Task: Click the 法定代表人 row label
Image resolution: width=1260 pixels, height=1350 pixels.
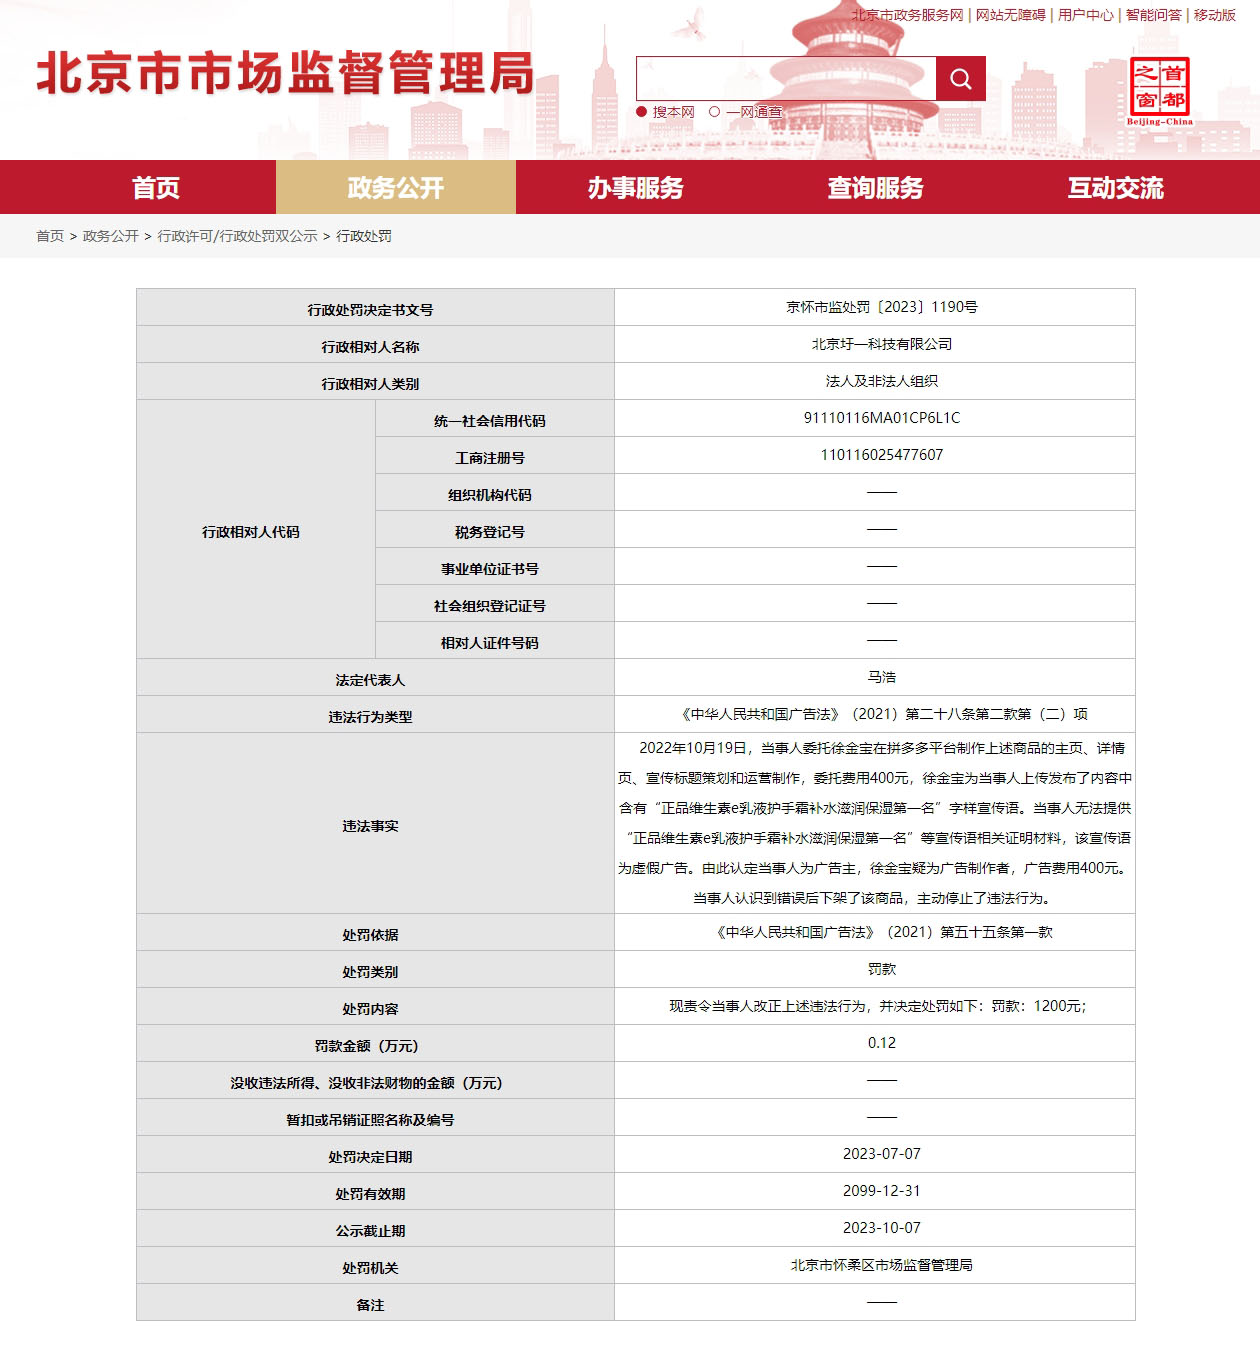Action: (370, 680)
